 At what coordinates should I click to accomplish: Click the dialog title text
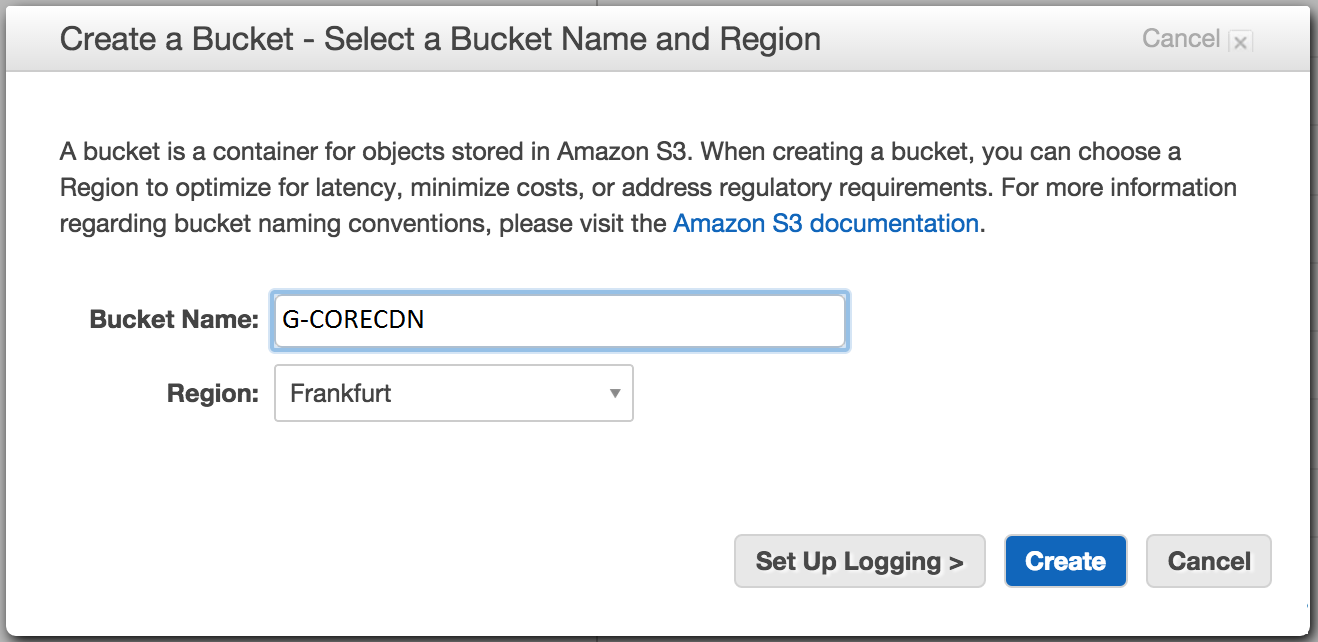440,39
